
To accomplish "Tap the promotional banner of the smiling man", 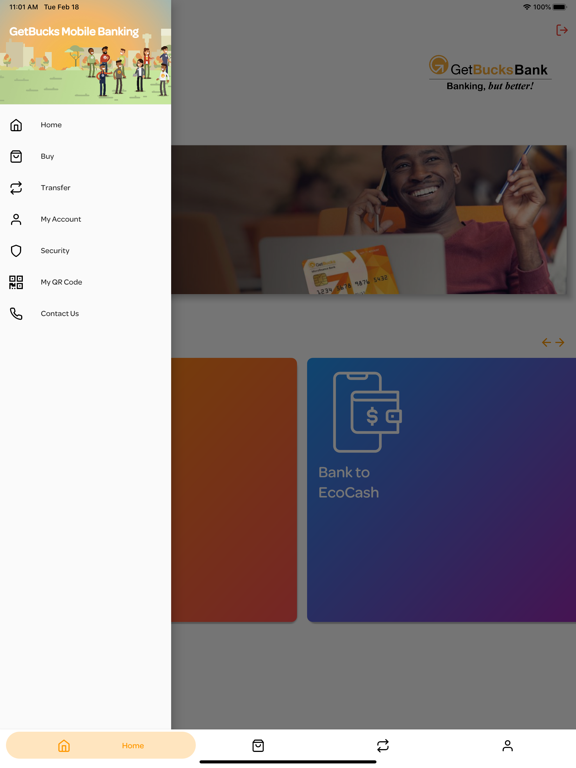I will click(x=369, y=219).
